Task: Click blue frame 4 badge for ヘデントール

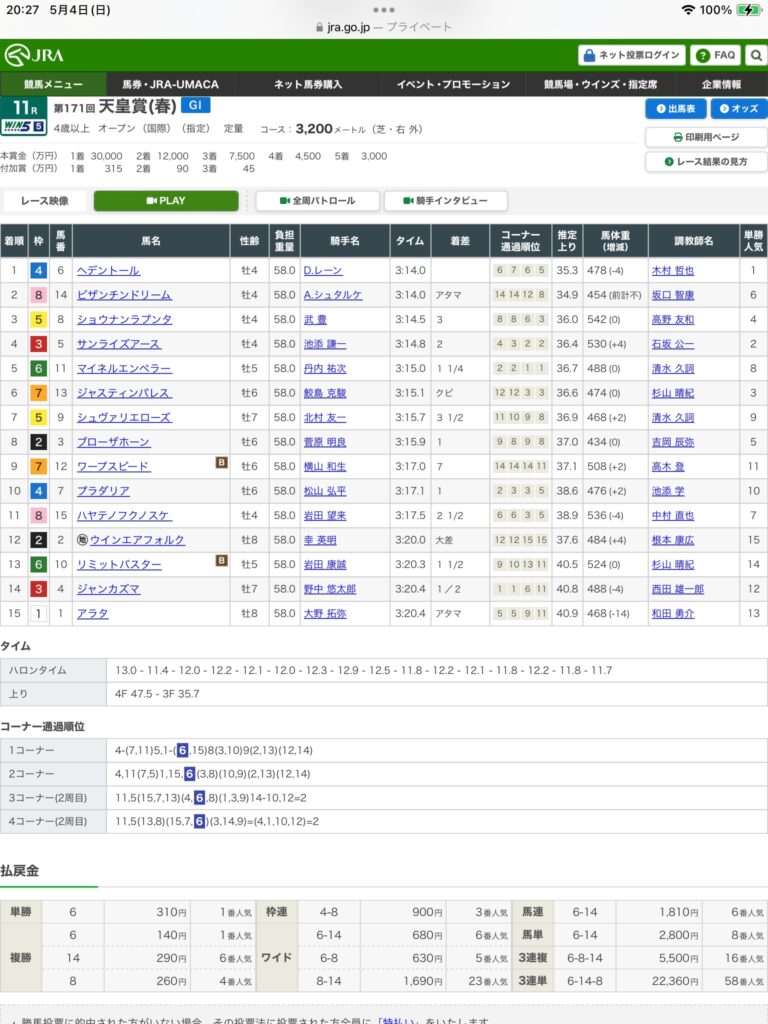Action: click(39, 270)
